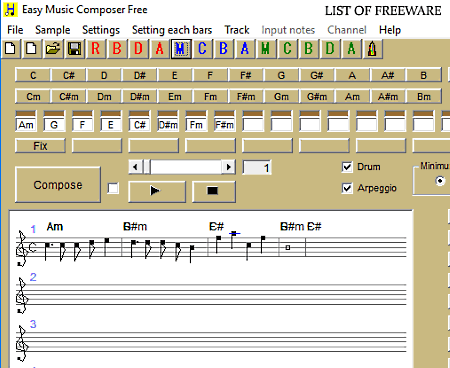This screenshot has height=368, width=450.
Task: Click the green M toolbar icon
Action: pos(266,49)
